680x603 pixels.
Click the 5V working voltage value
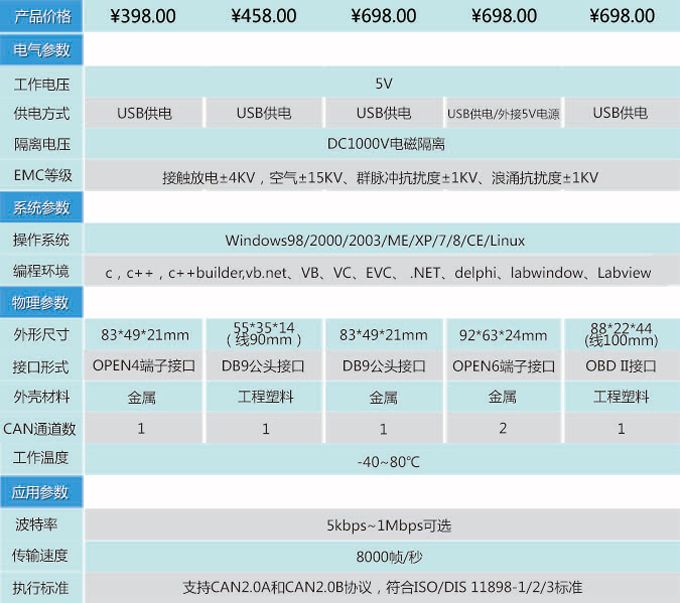click(383, 83)
